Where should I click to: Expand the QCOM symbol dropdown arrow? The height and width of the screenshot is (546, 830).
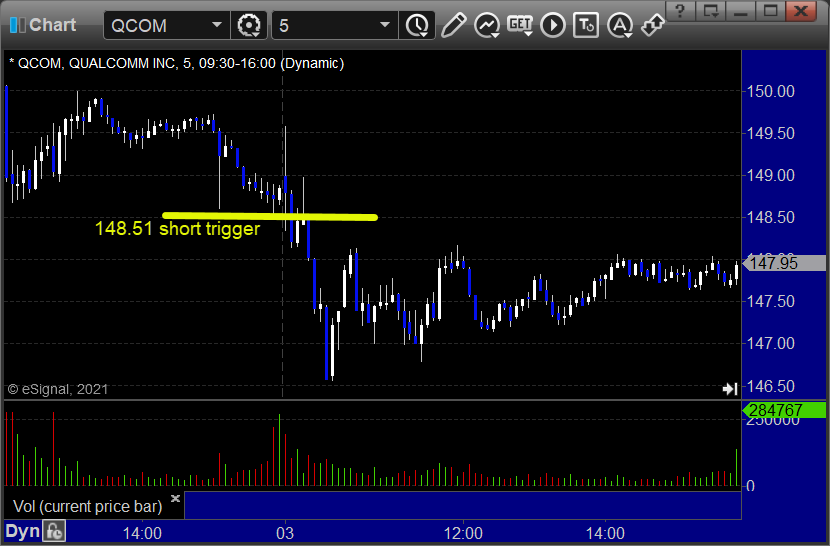point(216,25)
